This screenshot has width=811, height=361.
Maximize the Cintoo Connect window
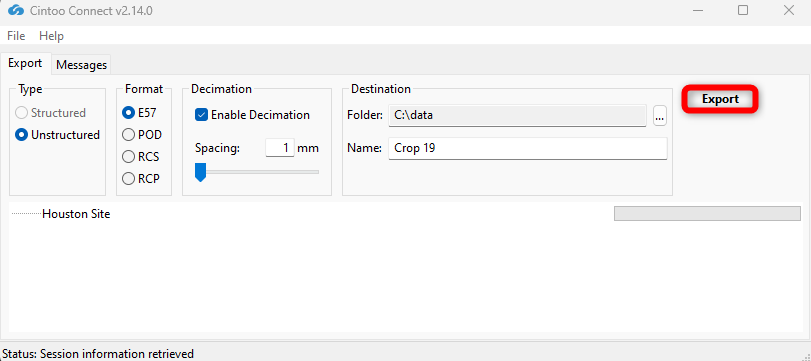pyautogui.click(x=743, y=10)
